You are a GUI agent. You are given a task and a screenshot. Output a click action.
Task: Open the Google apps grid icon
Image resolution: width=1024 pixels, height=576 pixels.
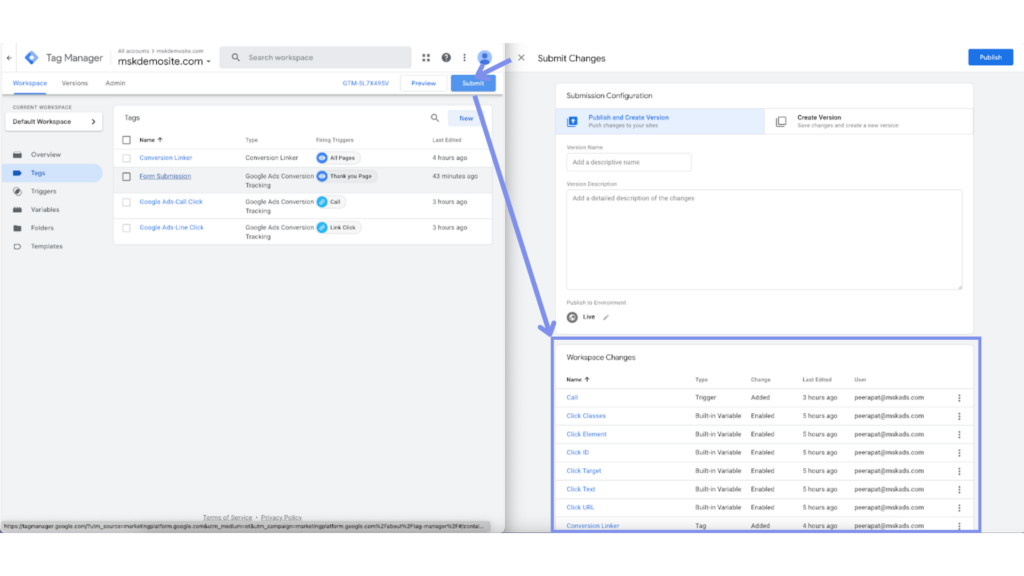tap(426, 57)
